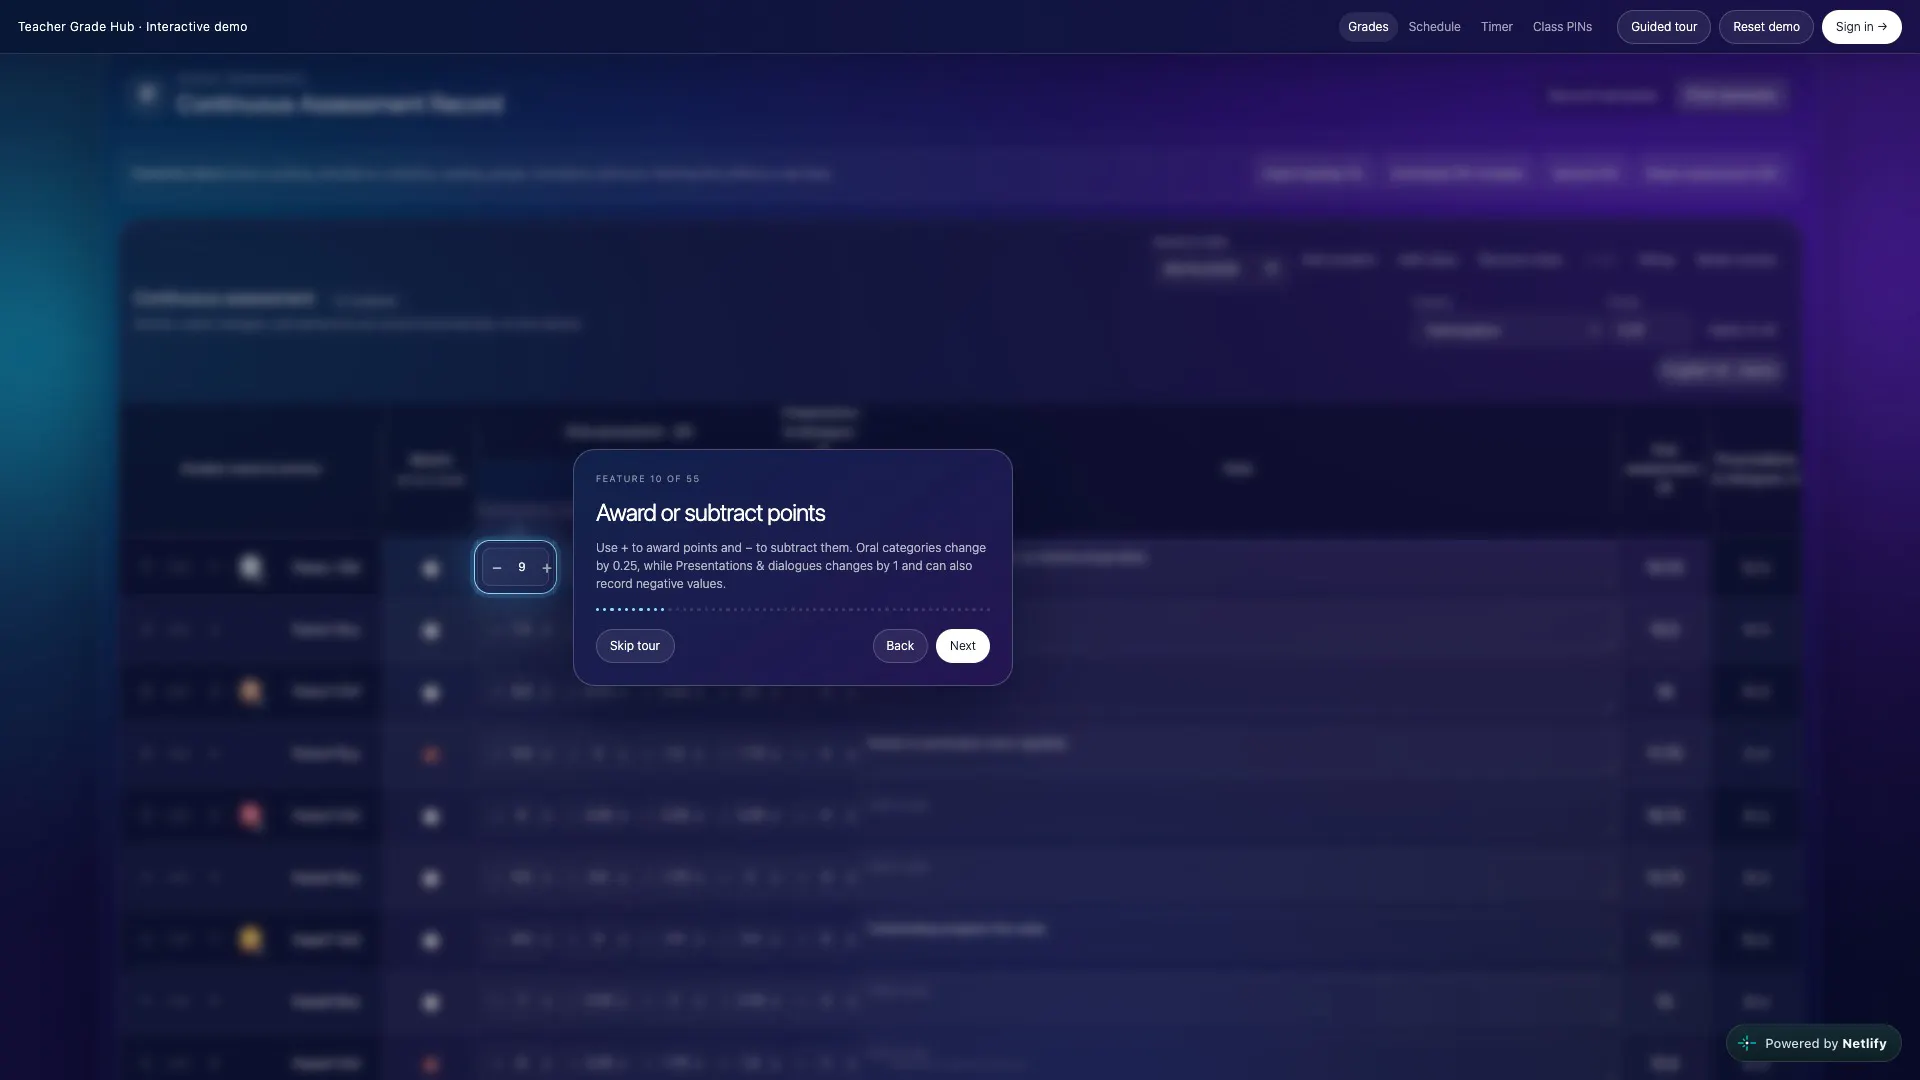This screenshot has height=1080, width=1920.
Task: Go Back to previous tour step
Action: [900, 646]
